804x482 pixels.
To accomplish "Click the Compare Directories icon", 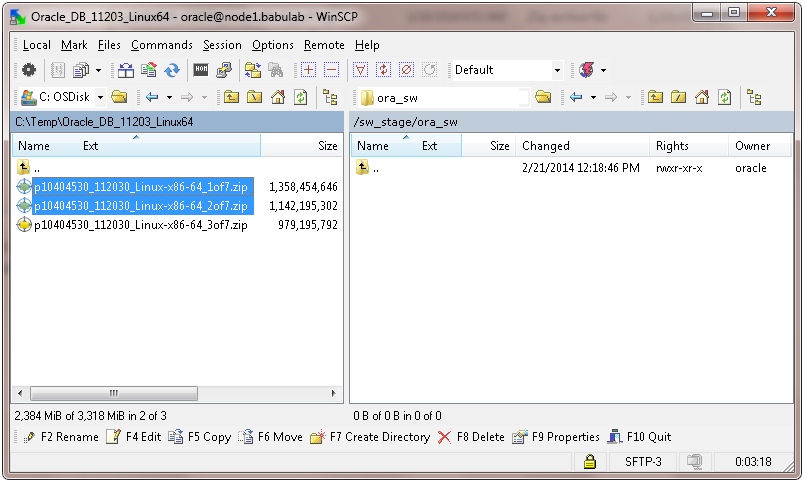I will 126,70.
